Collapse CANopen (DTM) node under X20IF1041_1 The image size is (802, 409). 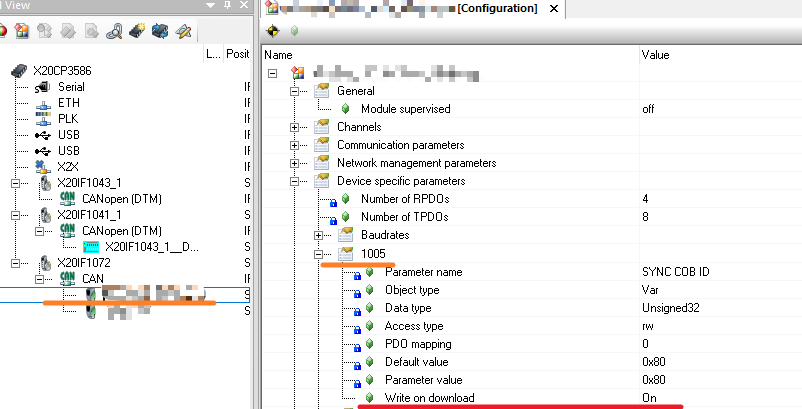(x=39, y=231)
